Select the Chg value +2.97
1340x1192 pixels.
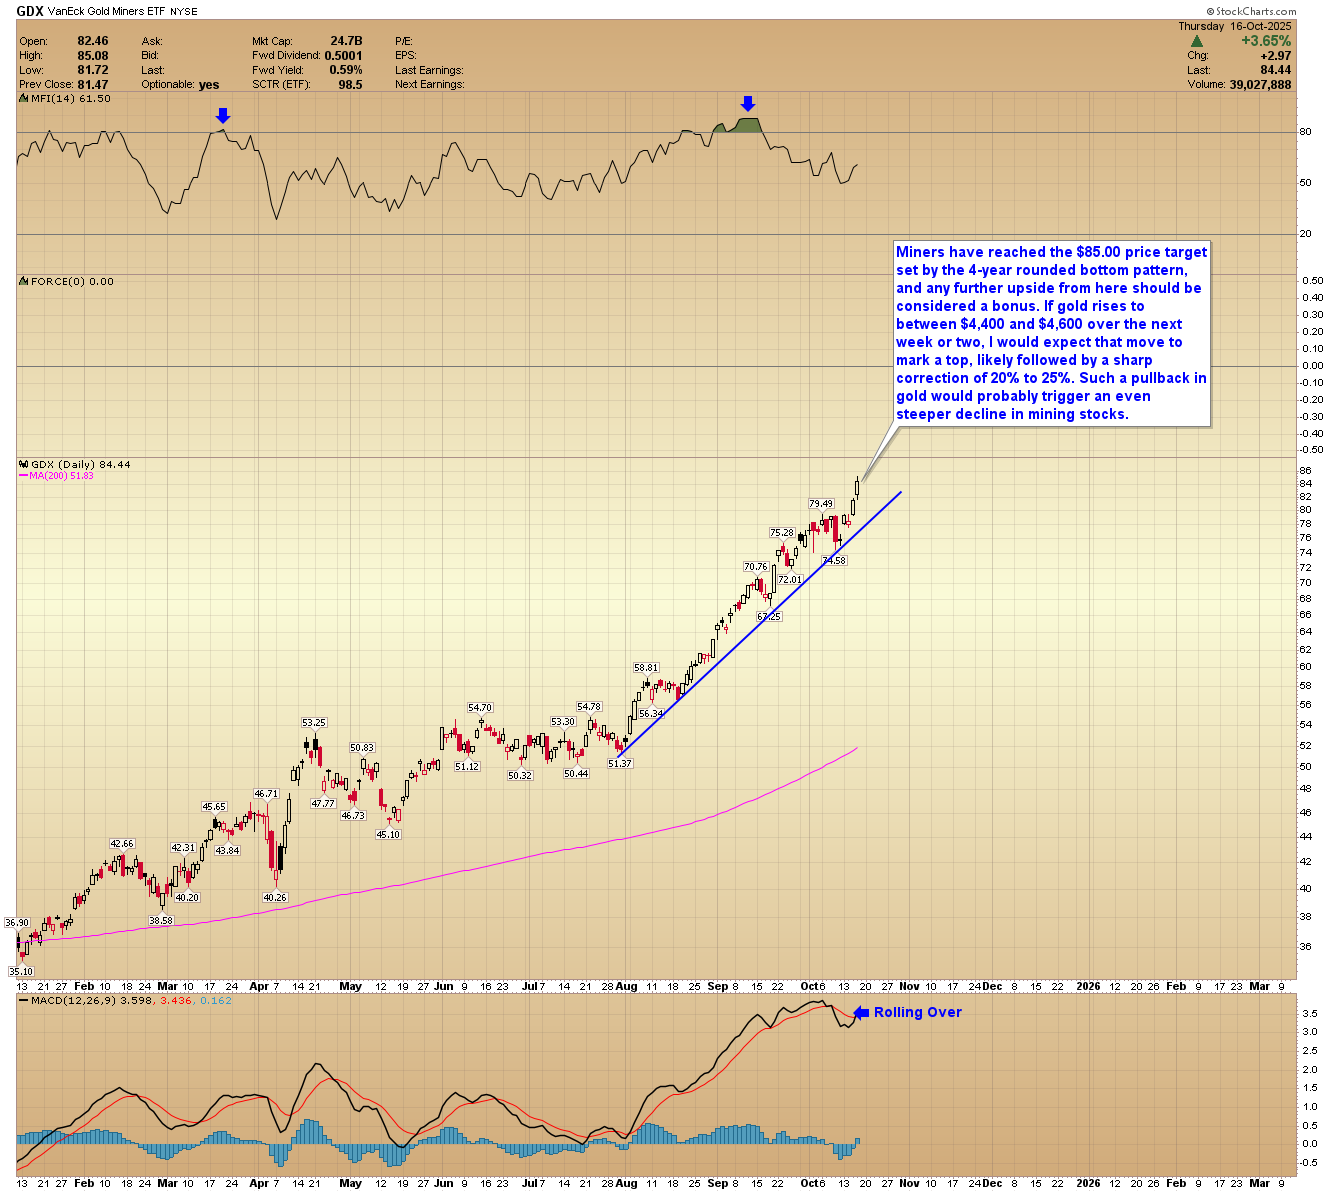pyautogui.click(x=1275, y=56)
